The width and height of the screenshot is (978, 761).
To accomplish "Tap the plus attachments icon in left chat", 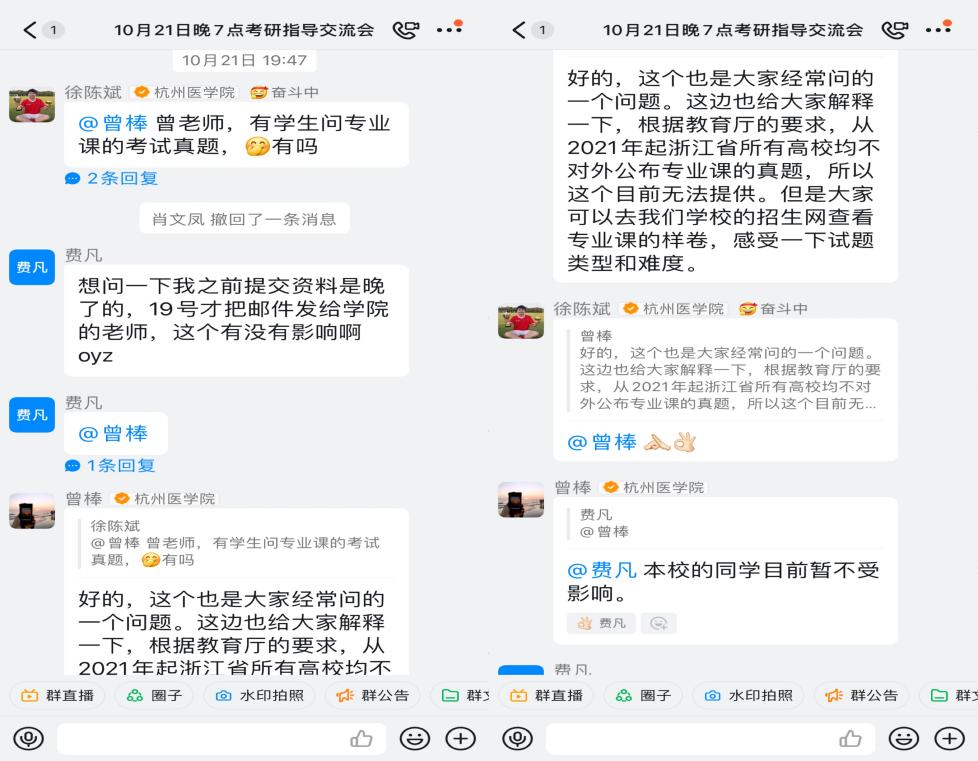I will point(460,739).
